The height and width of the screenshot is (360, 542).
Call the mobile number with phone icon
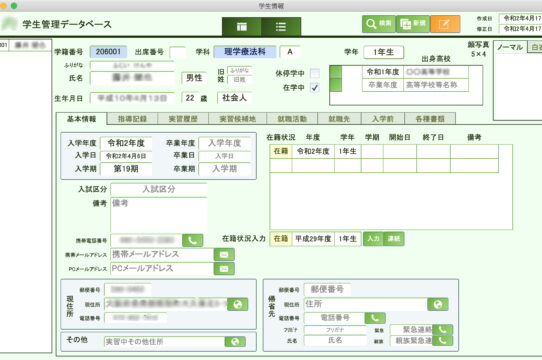pyautogui.click(x=193, y=240)
